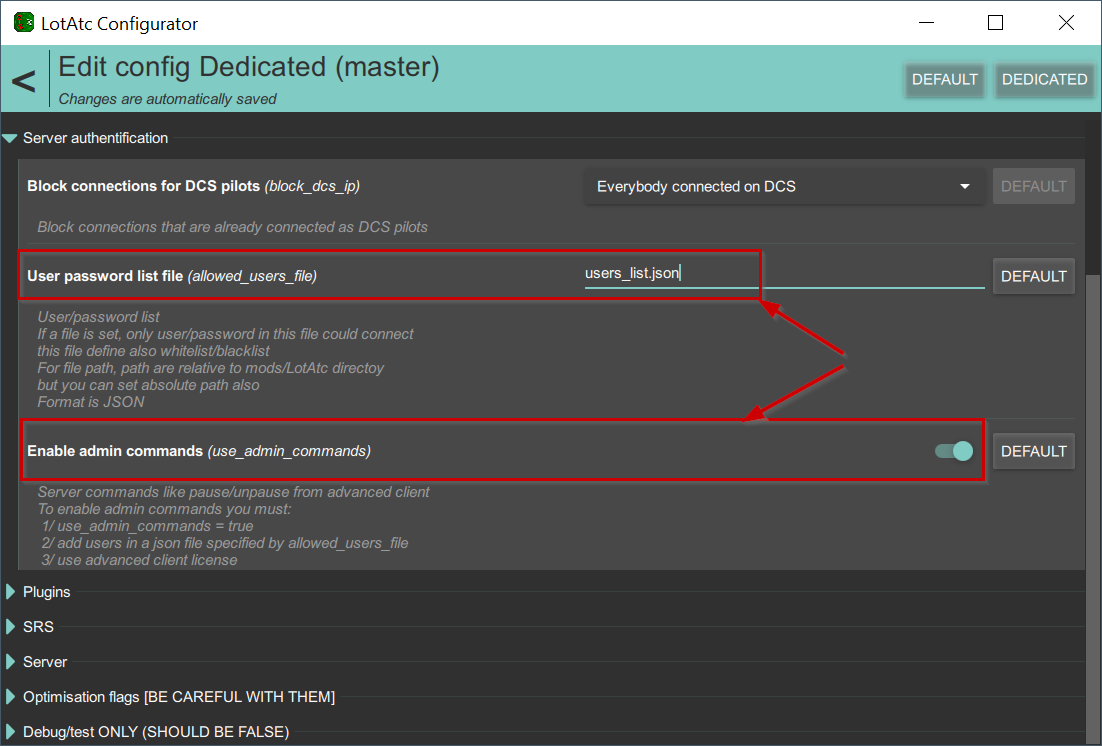Open the Block connections for DCS pilots dropdown
Viewport: 1102px width, 746px height.
click(x=784, y=186)
